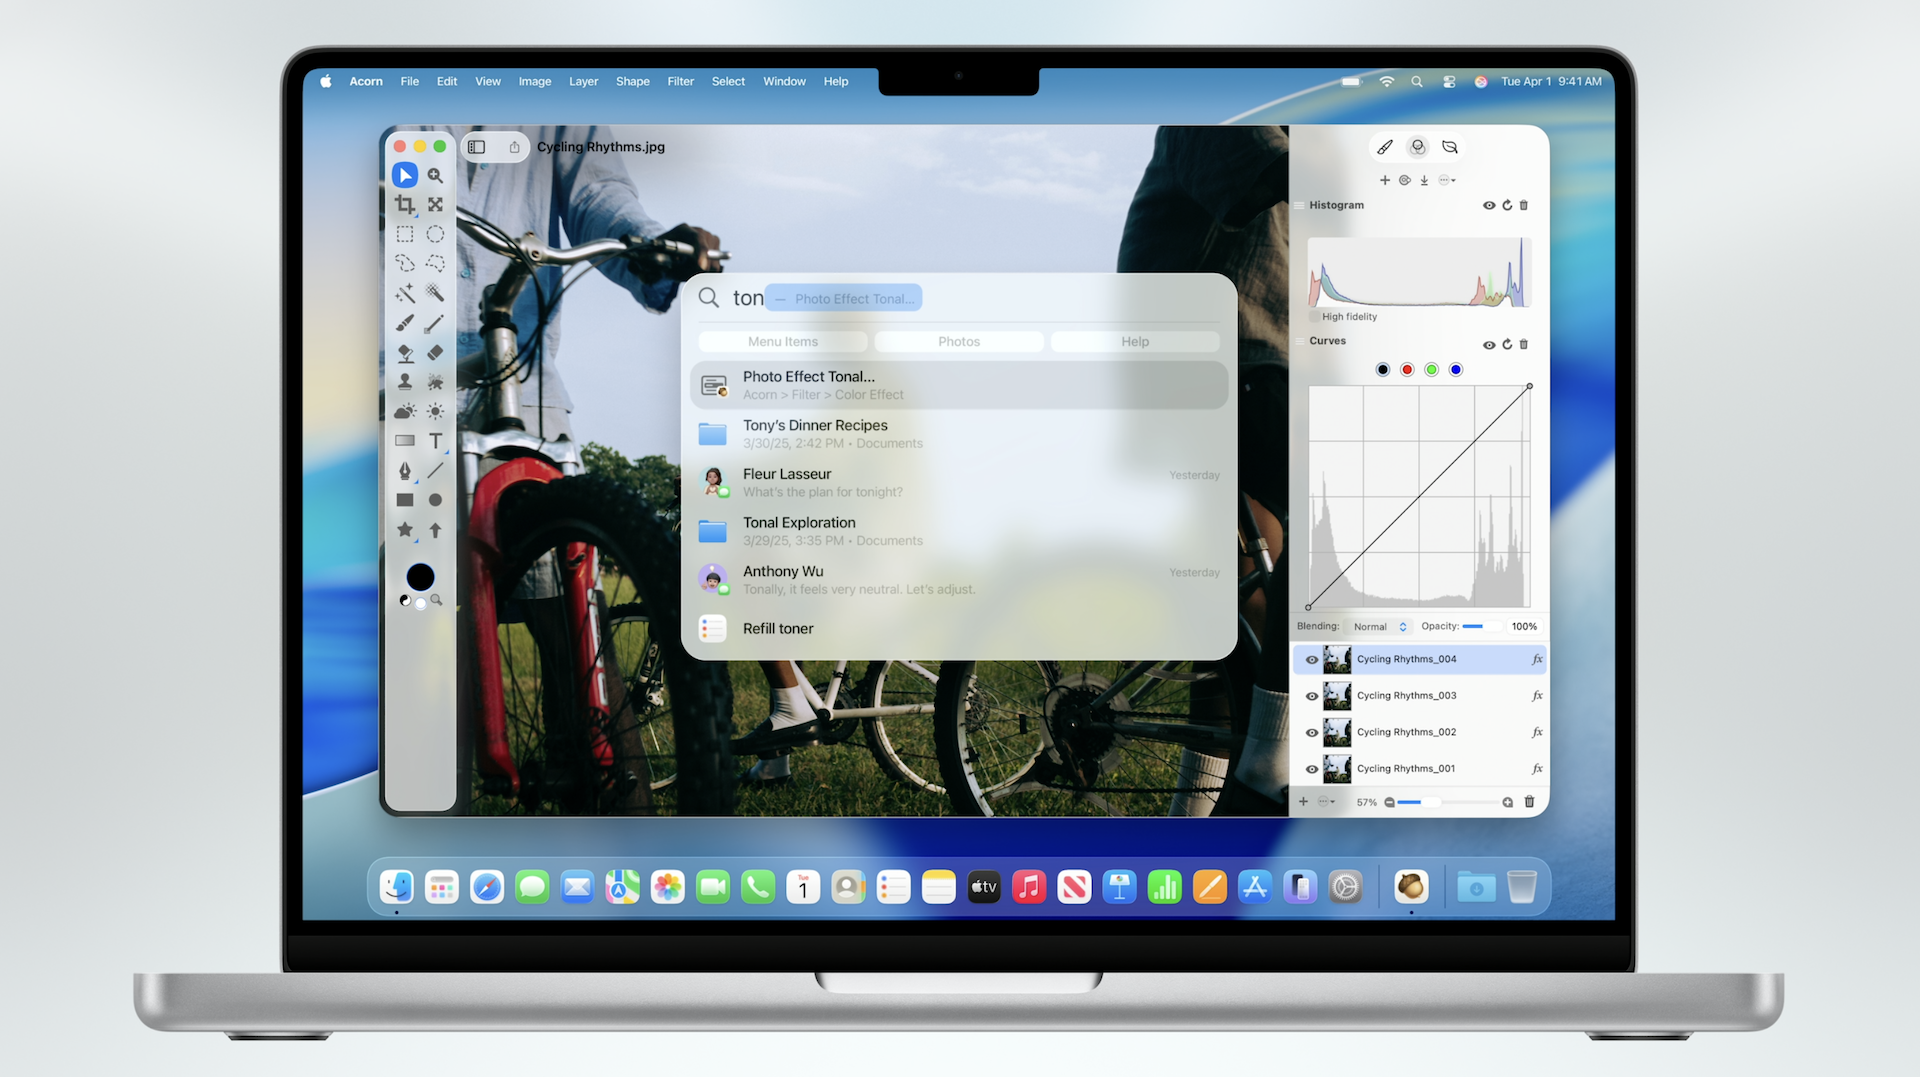Open the Filter menu

[680, 82]
